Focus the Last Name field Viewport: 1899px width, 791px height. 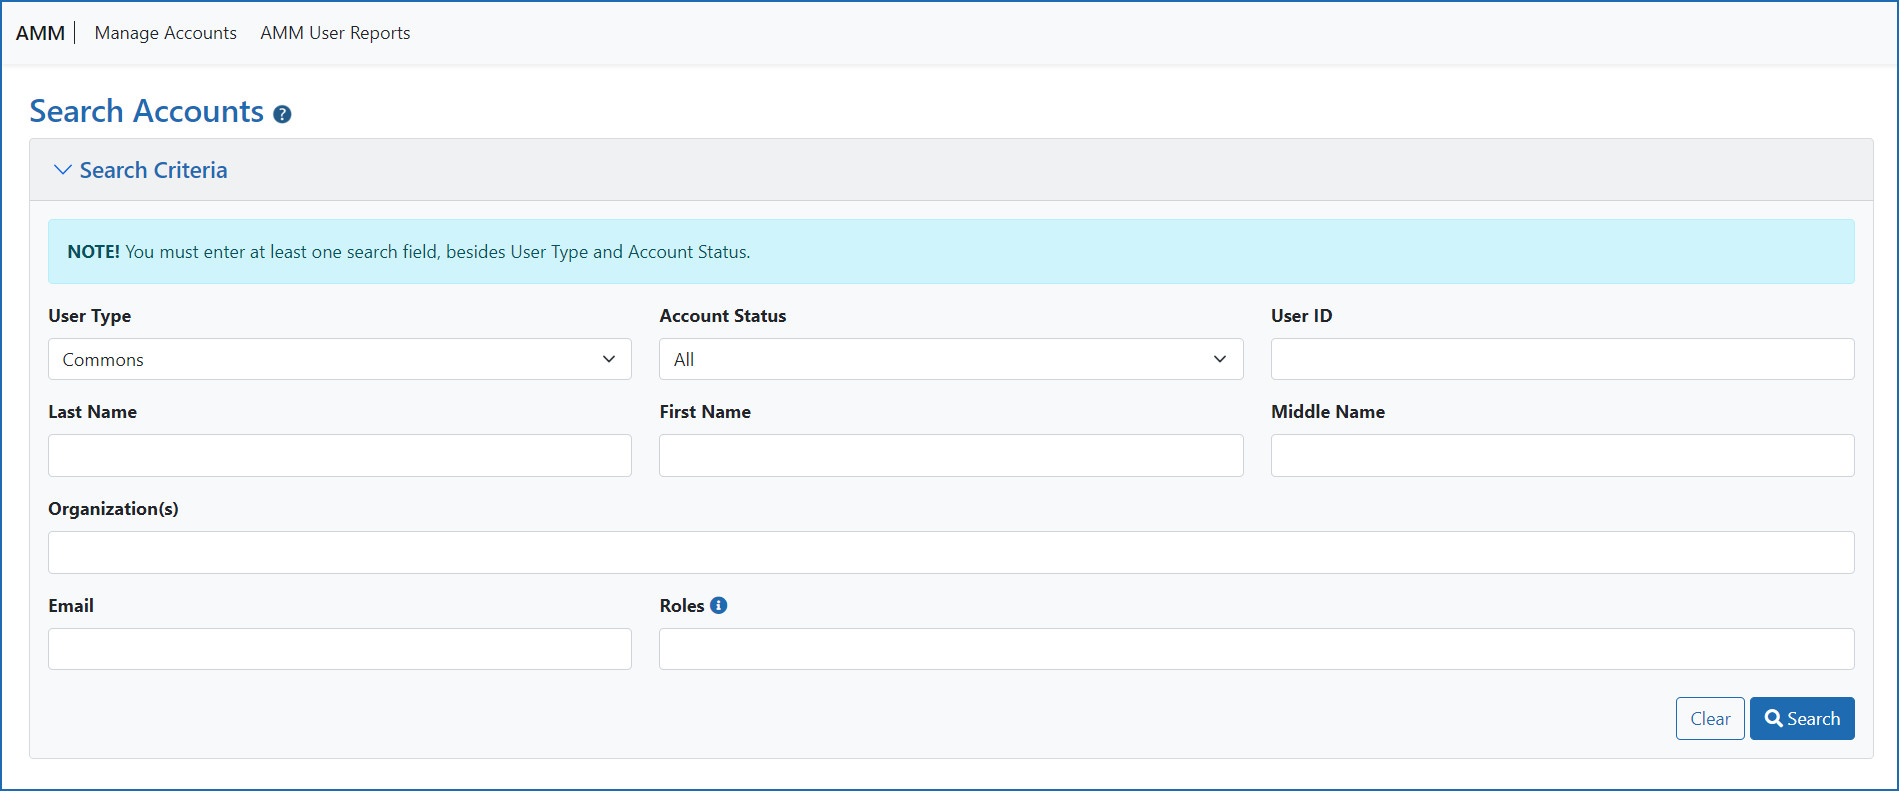click(x=340, y=455)
